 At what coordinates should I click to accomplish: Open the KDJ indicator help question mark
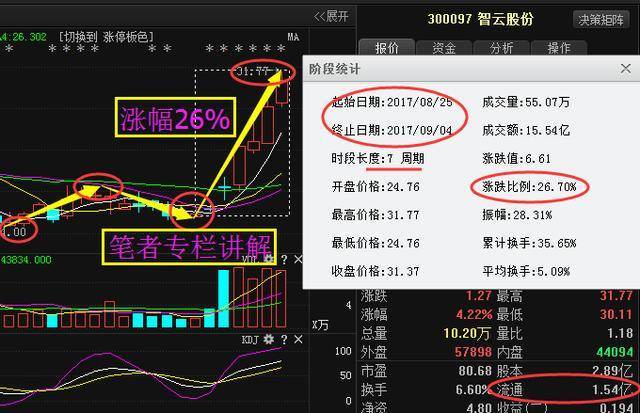click(x=284, y=340)
